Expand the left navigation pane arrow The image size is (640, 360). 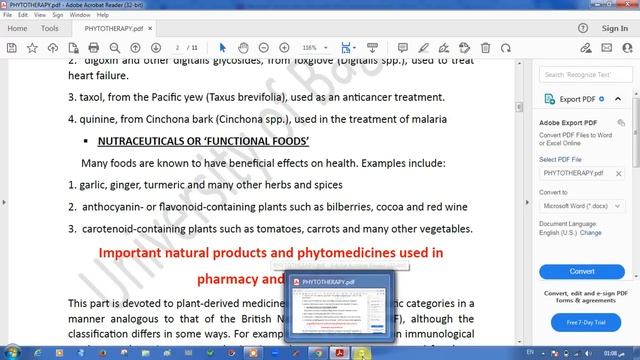click(x=4, y=202)
